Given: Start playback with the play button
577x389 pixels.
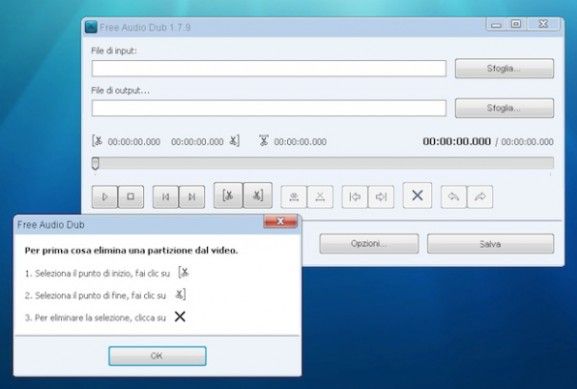Looking at the screenshot, I should [105, 197].
